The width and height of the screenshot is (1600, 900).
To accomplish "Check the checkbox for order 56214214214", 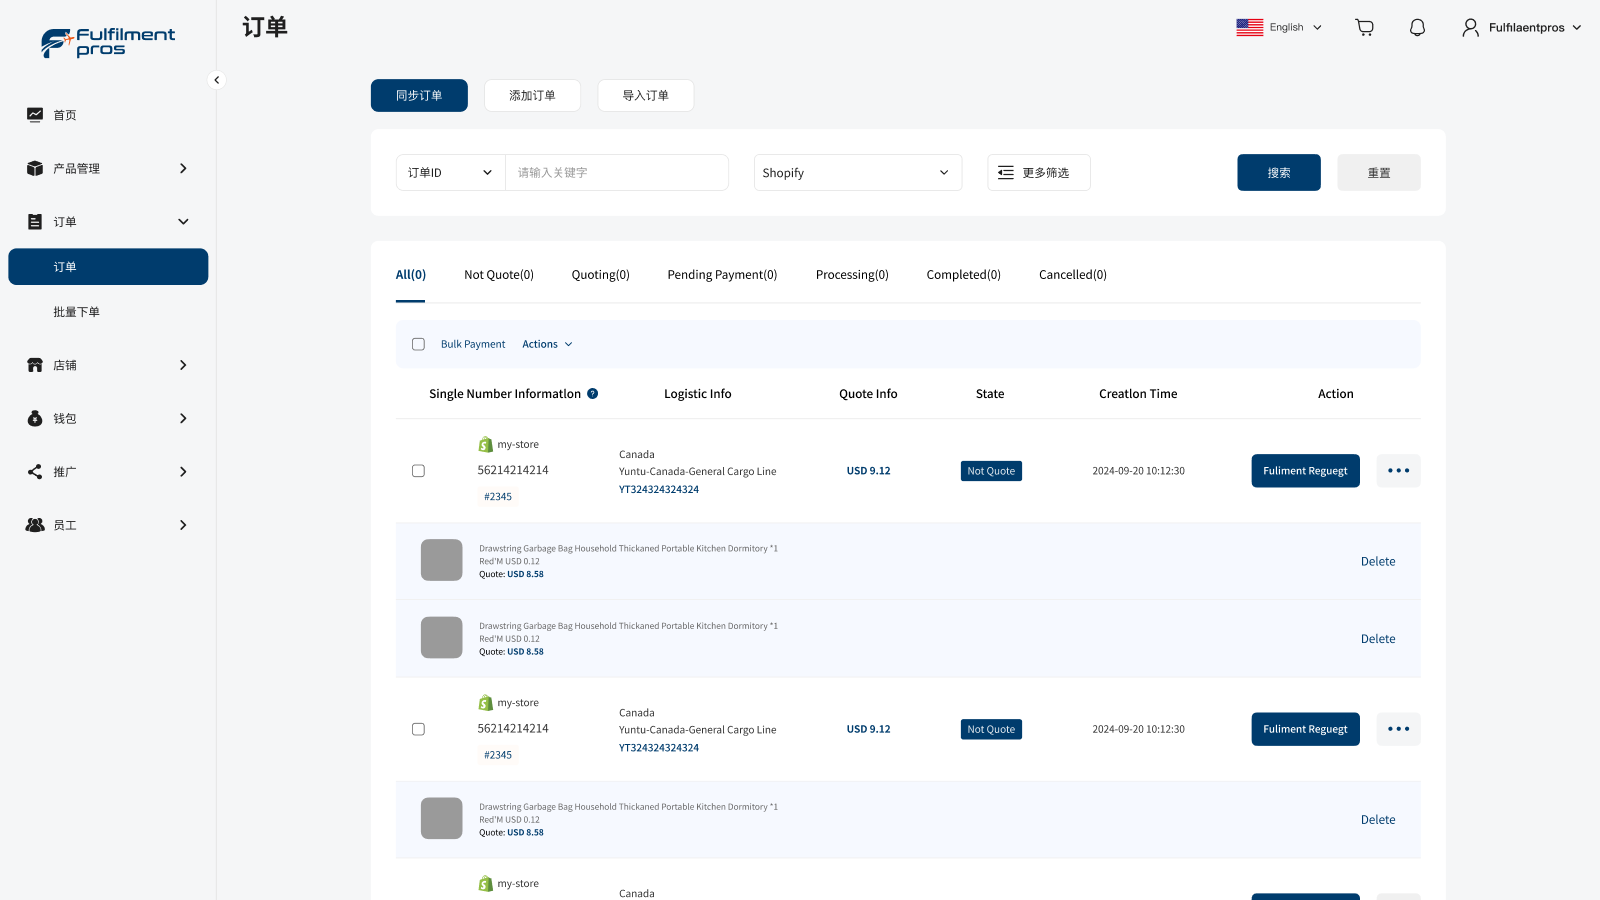I will [418, 470].
